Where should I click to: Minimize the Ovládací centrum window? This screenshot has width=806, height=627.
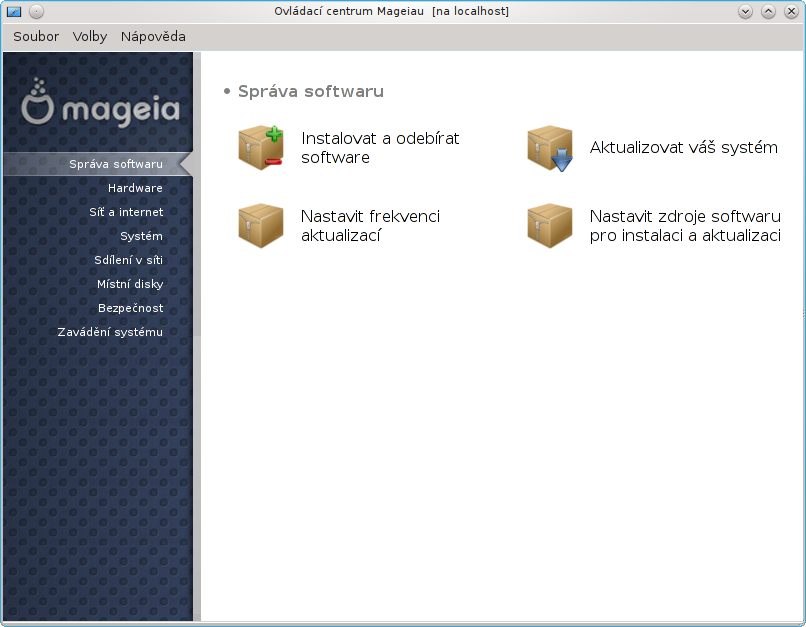point(745,11)
